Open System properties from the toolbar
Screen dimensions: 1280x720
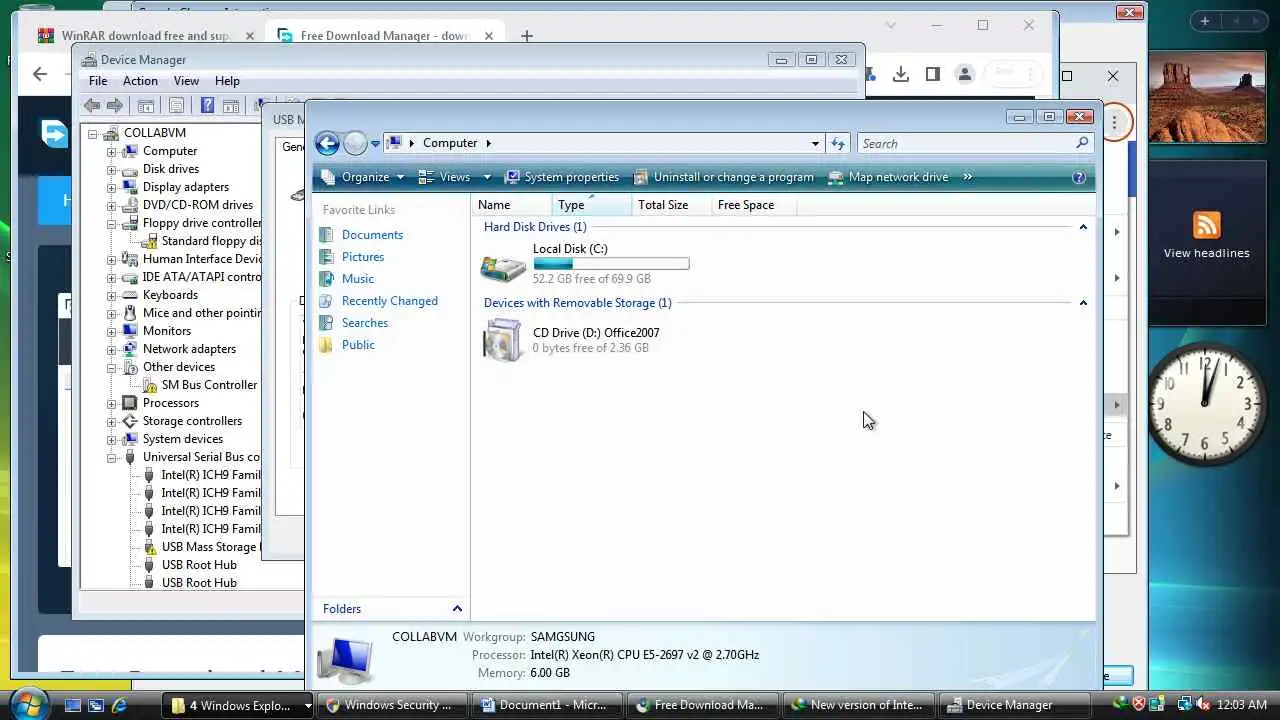point(562,177)
